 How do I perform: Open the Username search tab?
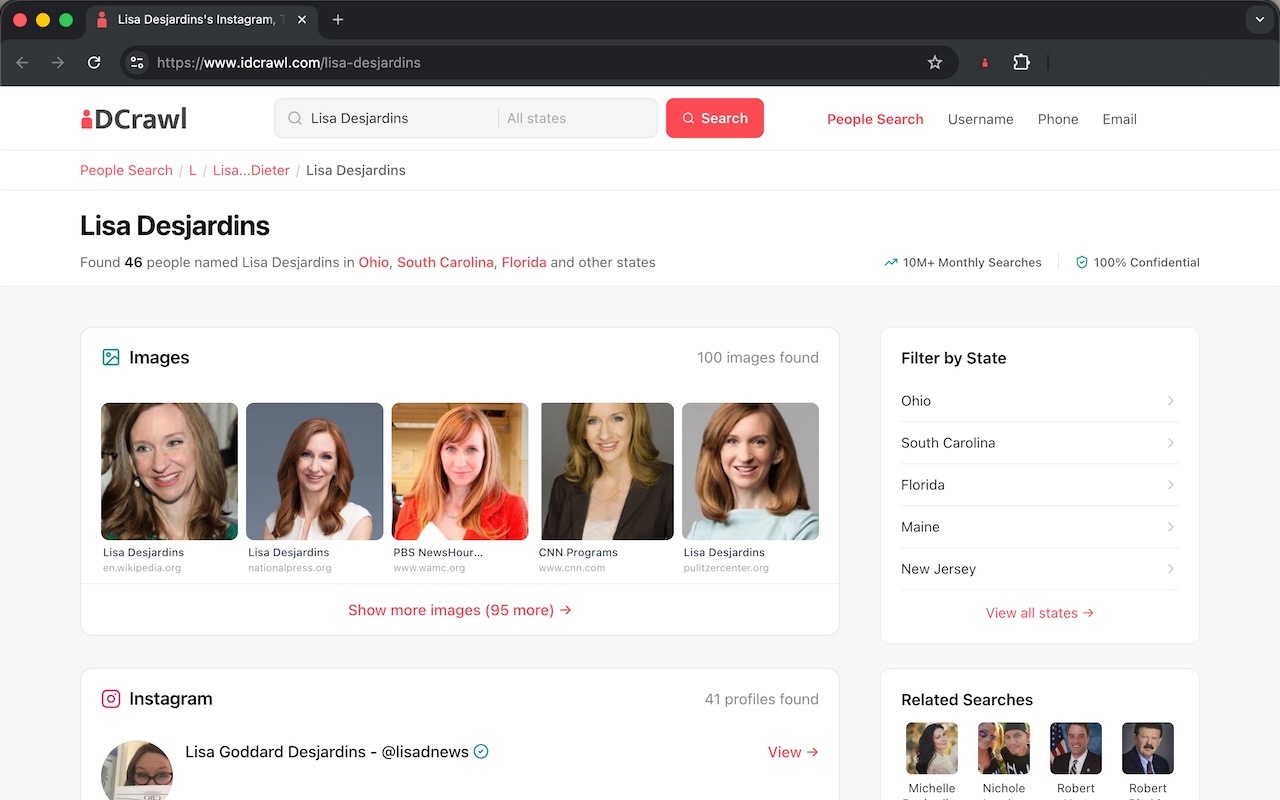point(980,119)
